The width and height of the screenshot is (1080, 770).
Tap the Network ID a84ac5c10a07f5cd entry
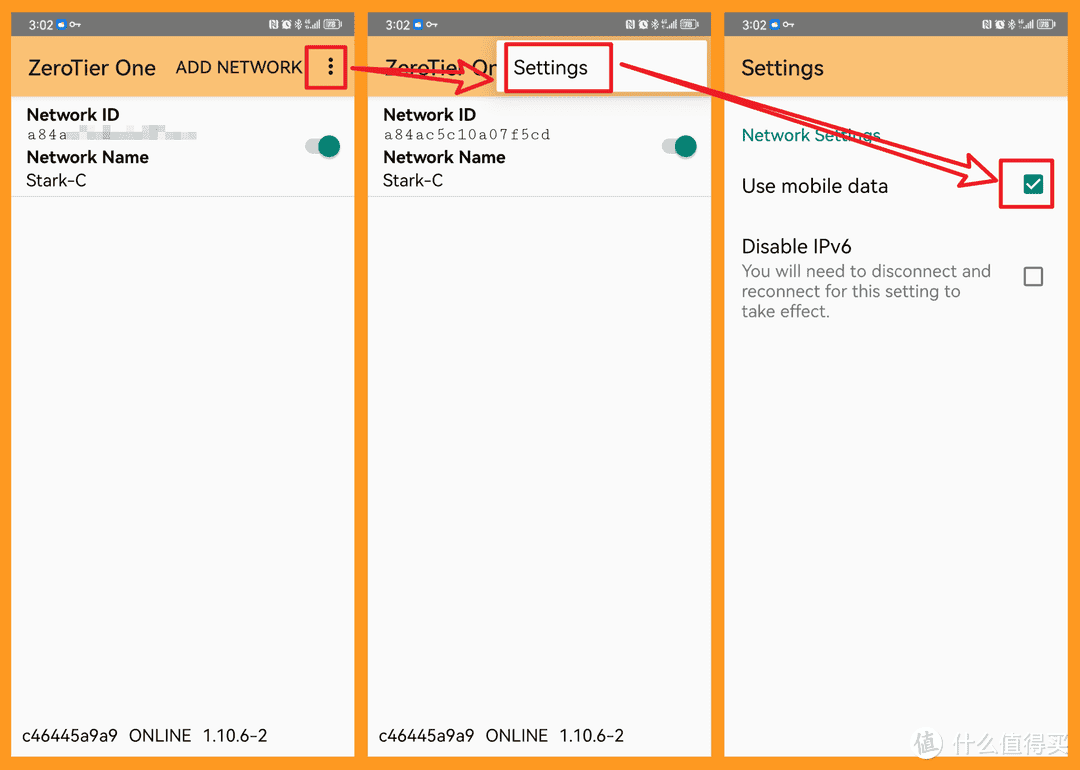467,135
